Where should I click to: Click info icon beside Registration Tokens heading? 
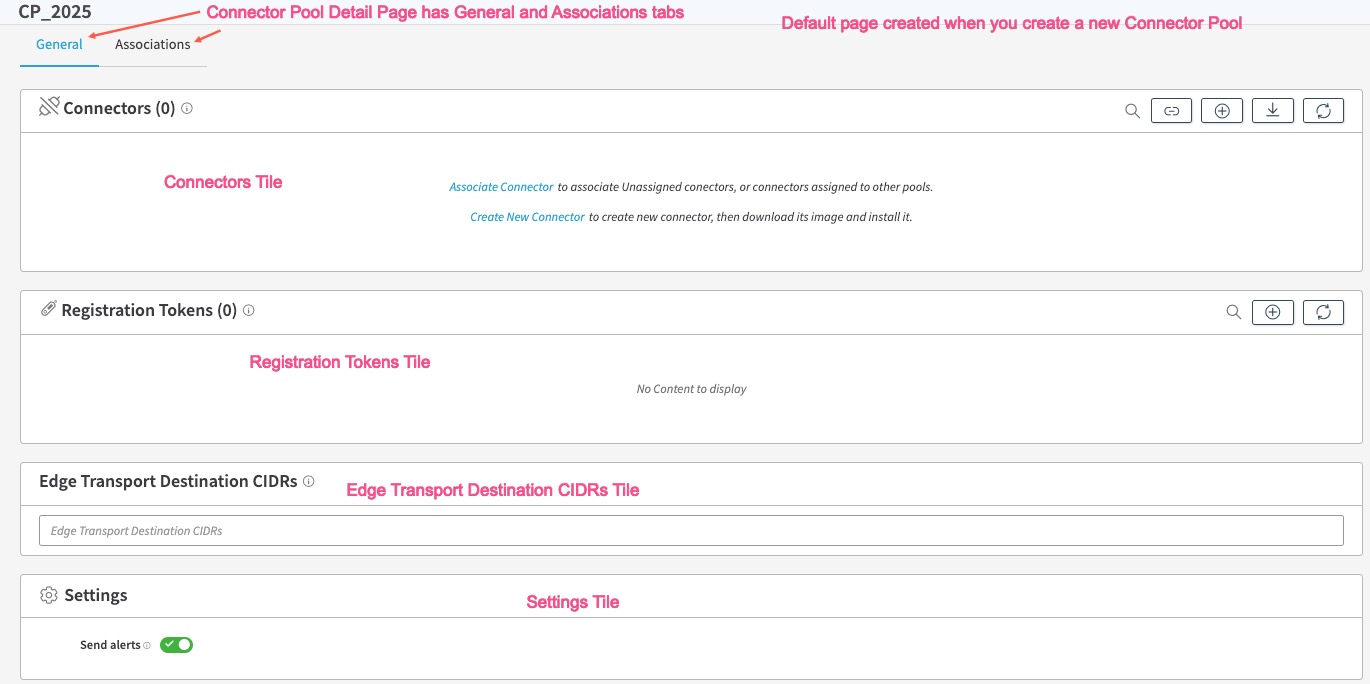[x=249, y=310]
